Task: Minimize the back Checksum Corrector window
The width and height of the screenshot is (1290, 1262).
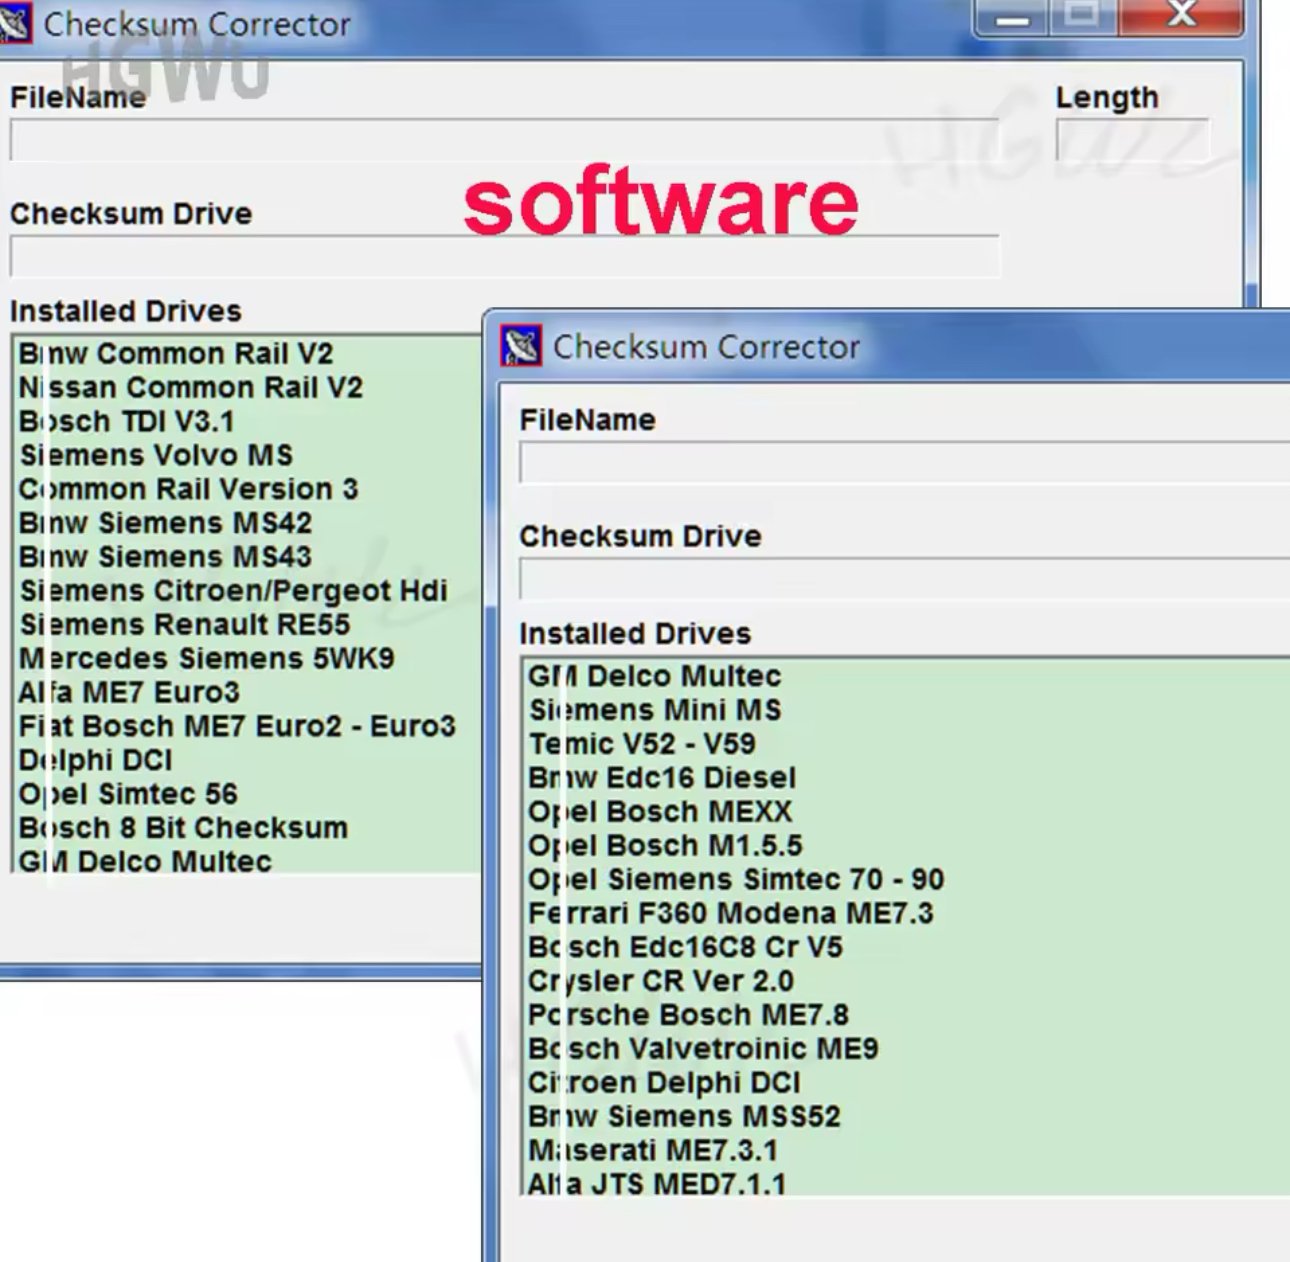Action: pyautogui.click(x=1012, y=17)
